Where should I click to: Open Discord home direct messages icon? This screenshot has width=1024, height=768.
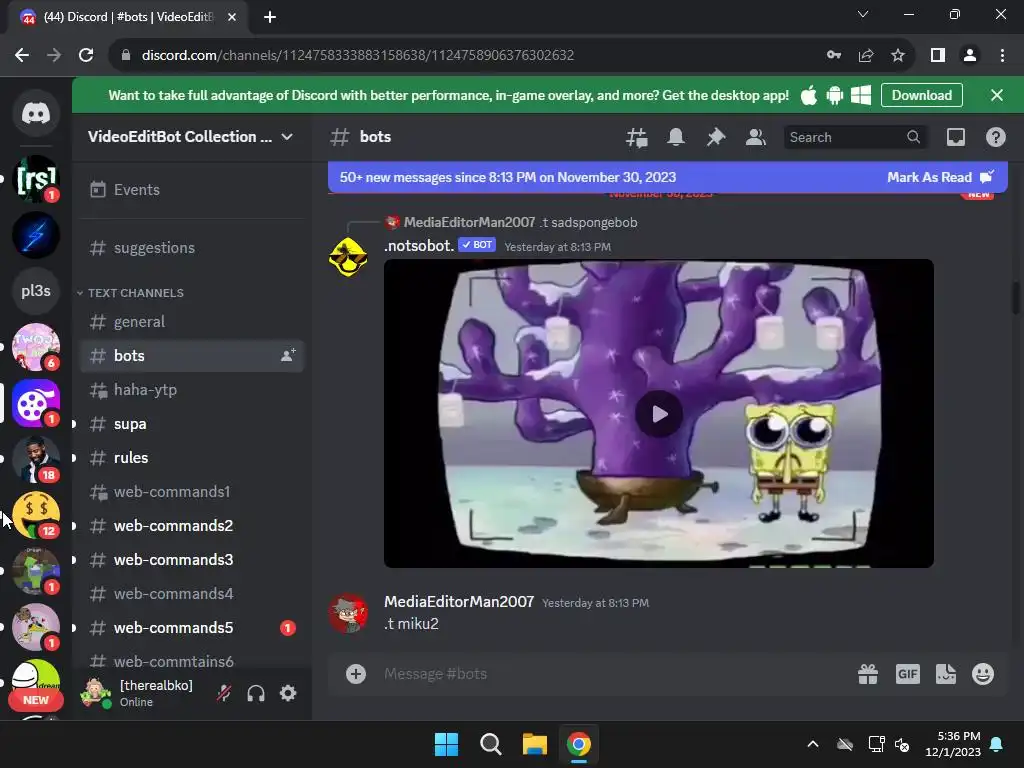(36, 114)
